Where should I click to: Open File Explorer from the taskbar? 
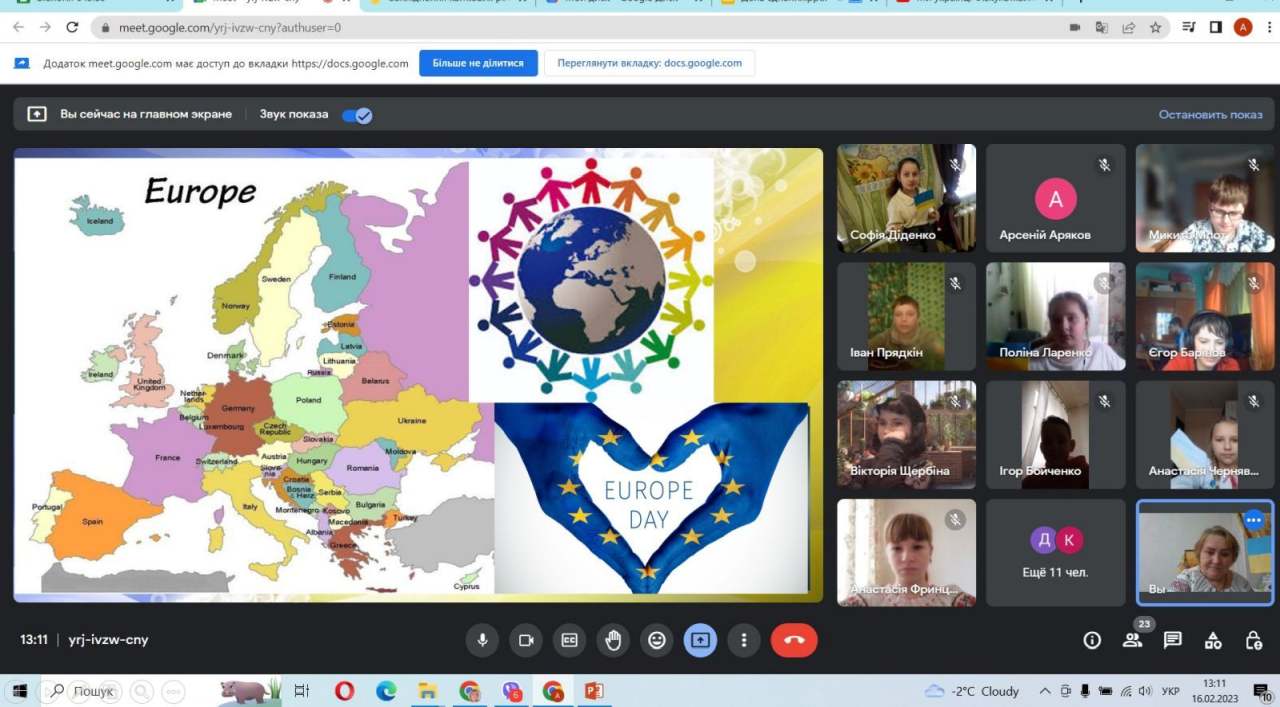(428, 691)
